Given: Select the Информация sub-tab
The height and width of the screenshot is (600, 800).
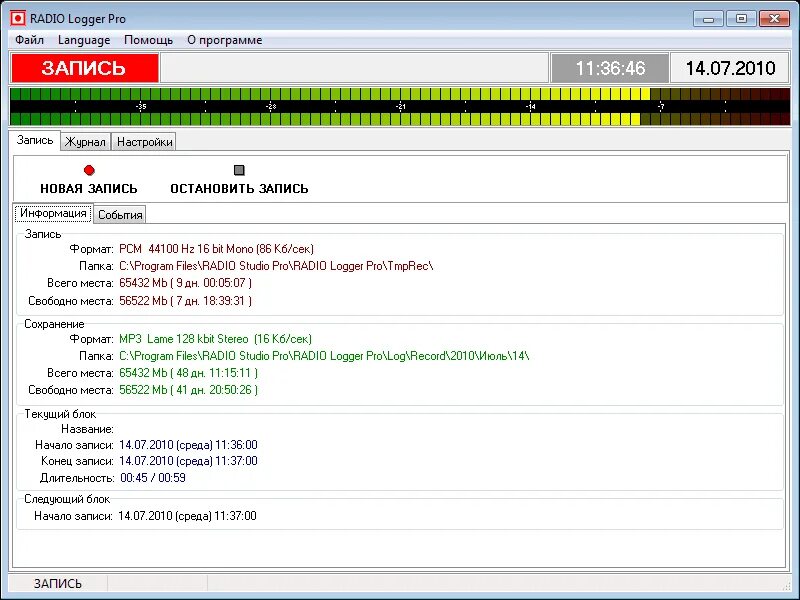Looking at the screenshot, I should [x=53, y=213].
